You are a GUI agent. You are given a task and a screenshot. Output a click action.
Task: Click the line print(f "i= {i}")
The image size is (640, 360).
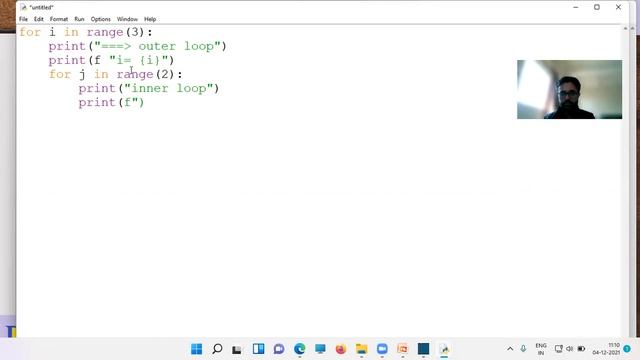(111, 60)
